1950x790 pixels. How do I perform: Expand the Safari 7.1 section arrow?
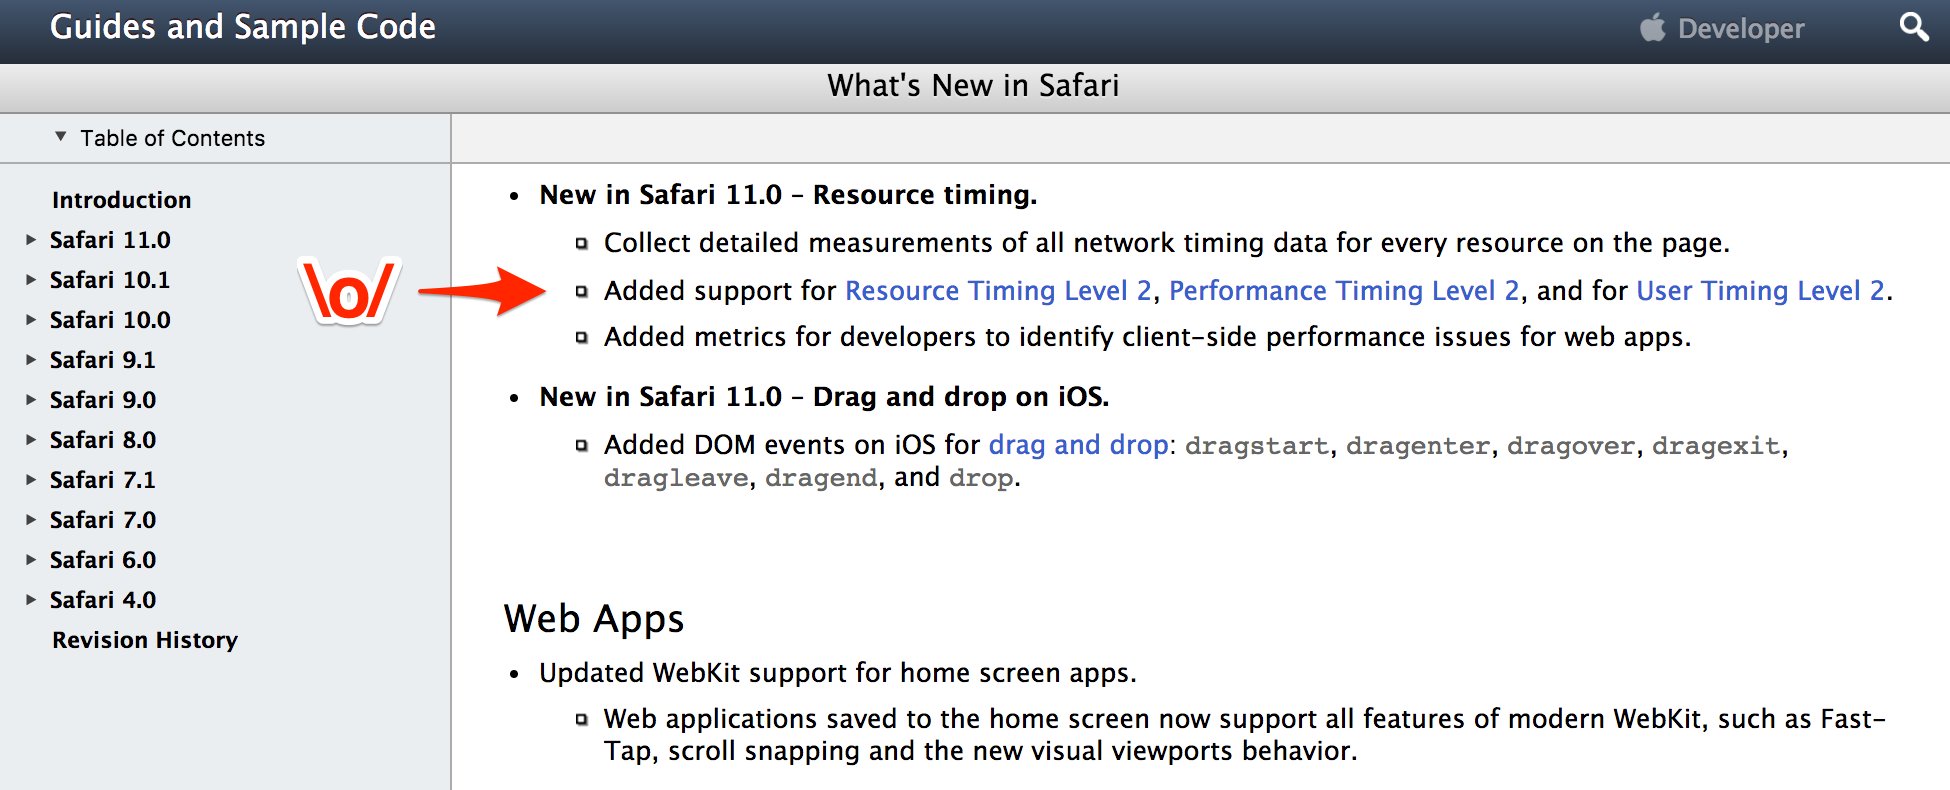click(x=31, y=480)
